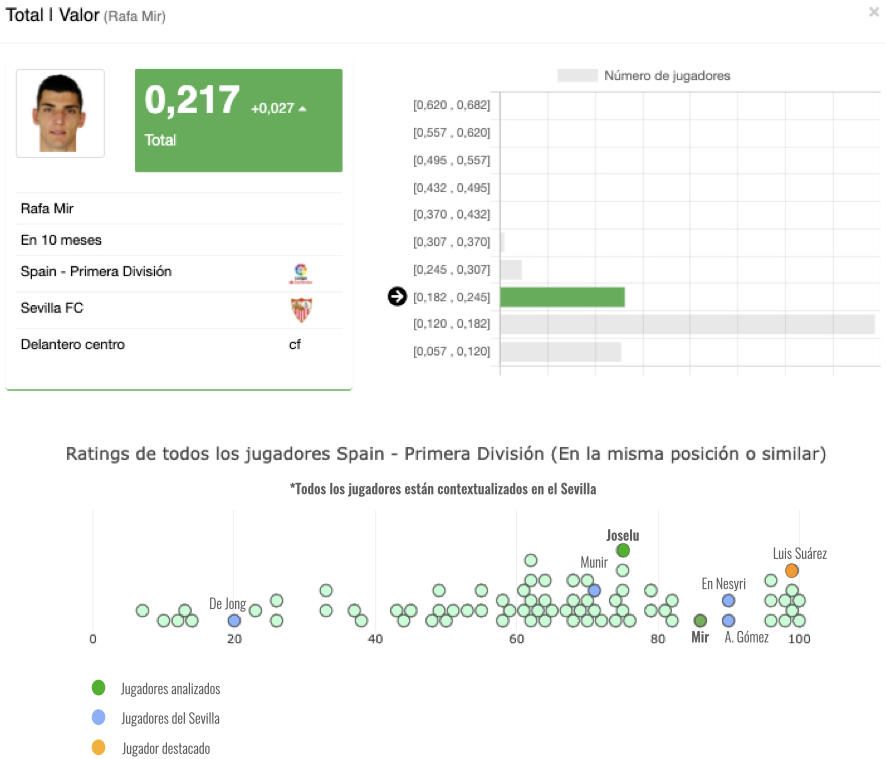
Task: Click the black arrow range indicator
Action: [x=397, y=297]
